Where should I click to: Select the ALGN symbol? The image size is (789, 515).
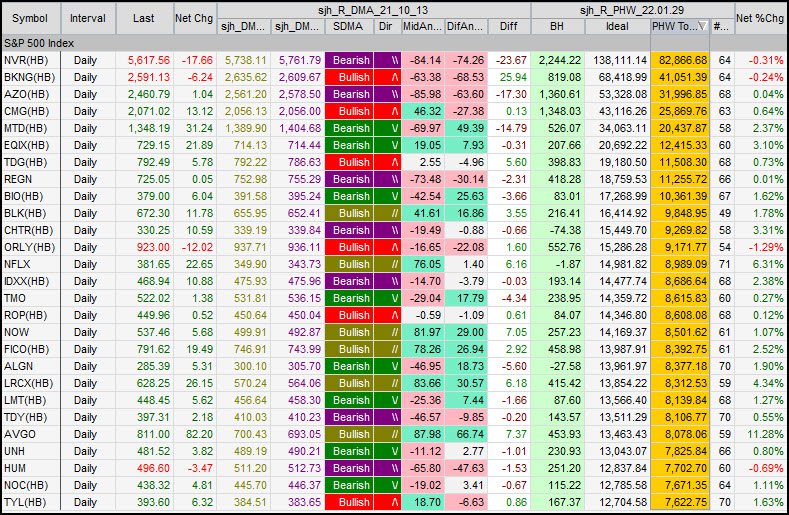18,366
